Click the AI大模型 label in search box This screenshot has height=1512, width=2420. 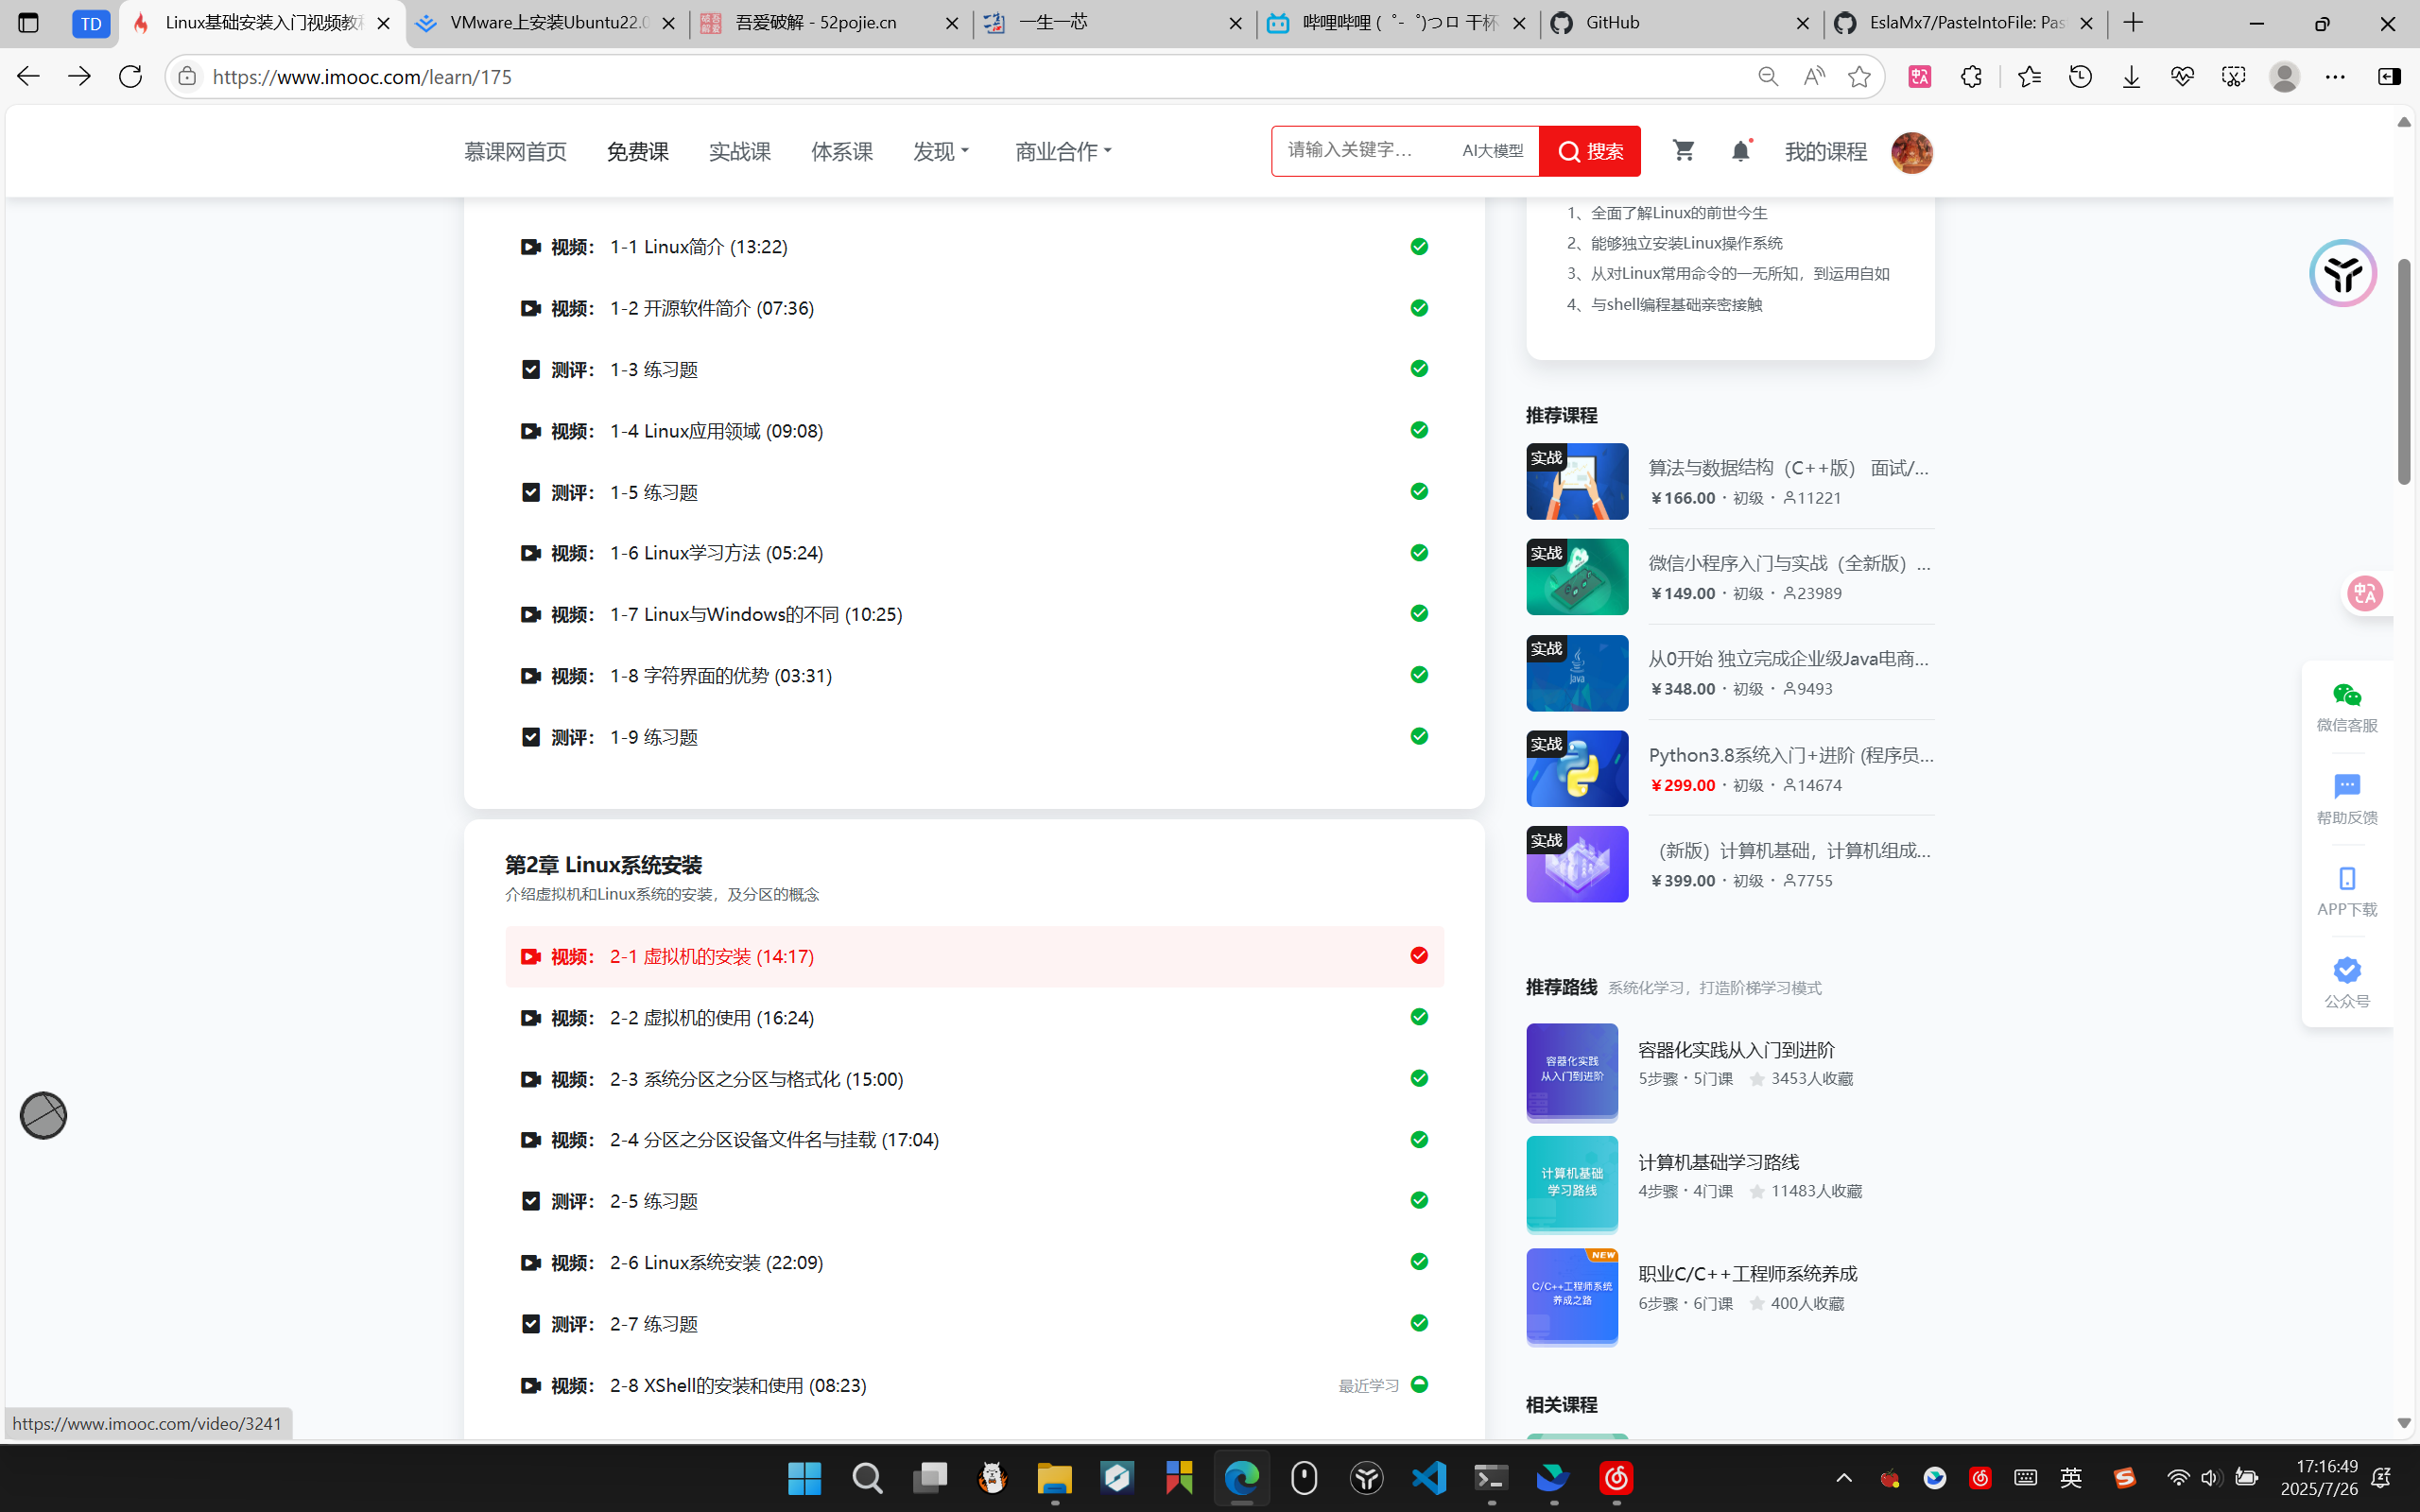(1492, 151)
